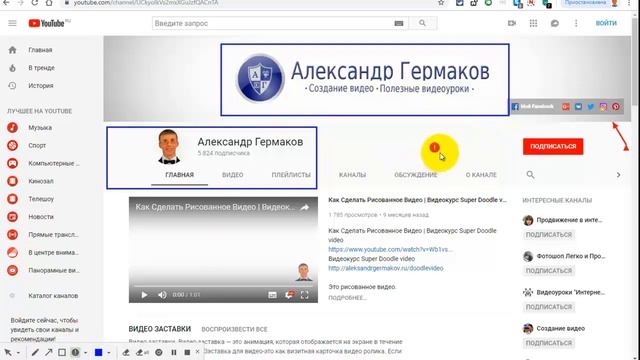The height and width of the screenshot is (360, 640).
Task: Click ВОЙТИ sign-in link
Action: [606, 23]
